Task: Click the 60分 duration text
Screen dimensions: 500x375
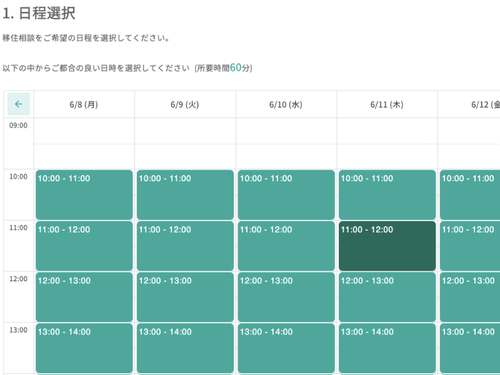Action: coord(239,68)
